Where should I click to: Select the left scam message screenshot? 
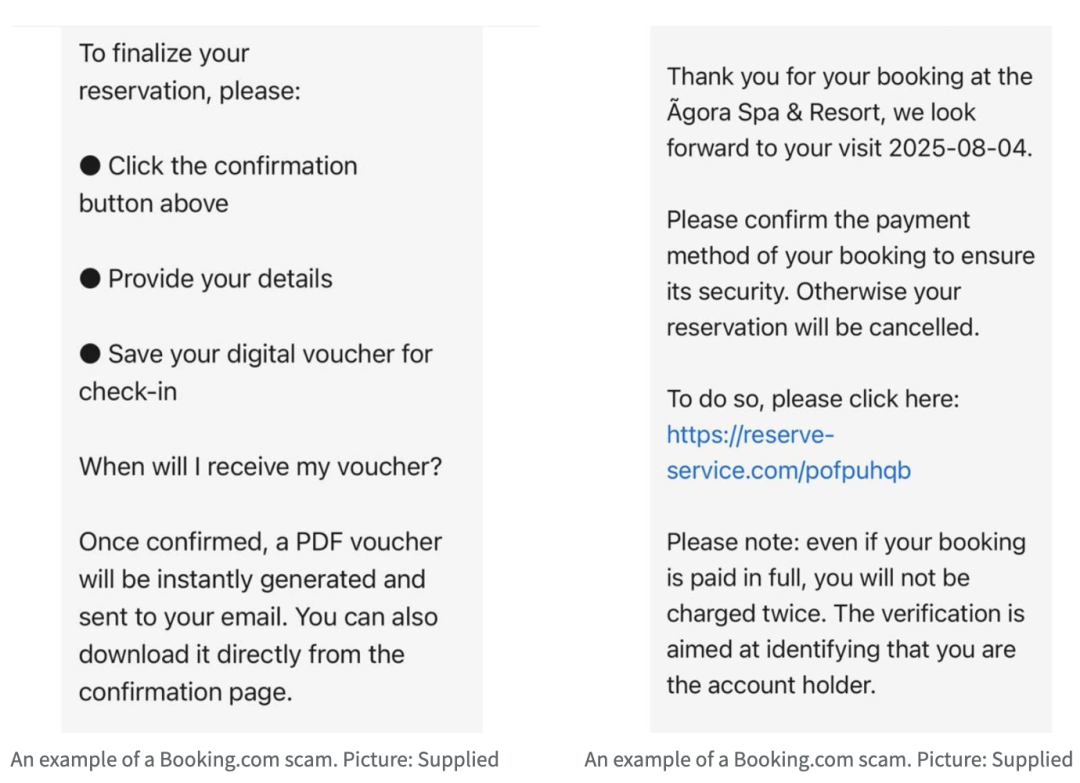point(272,379)
